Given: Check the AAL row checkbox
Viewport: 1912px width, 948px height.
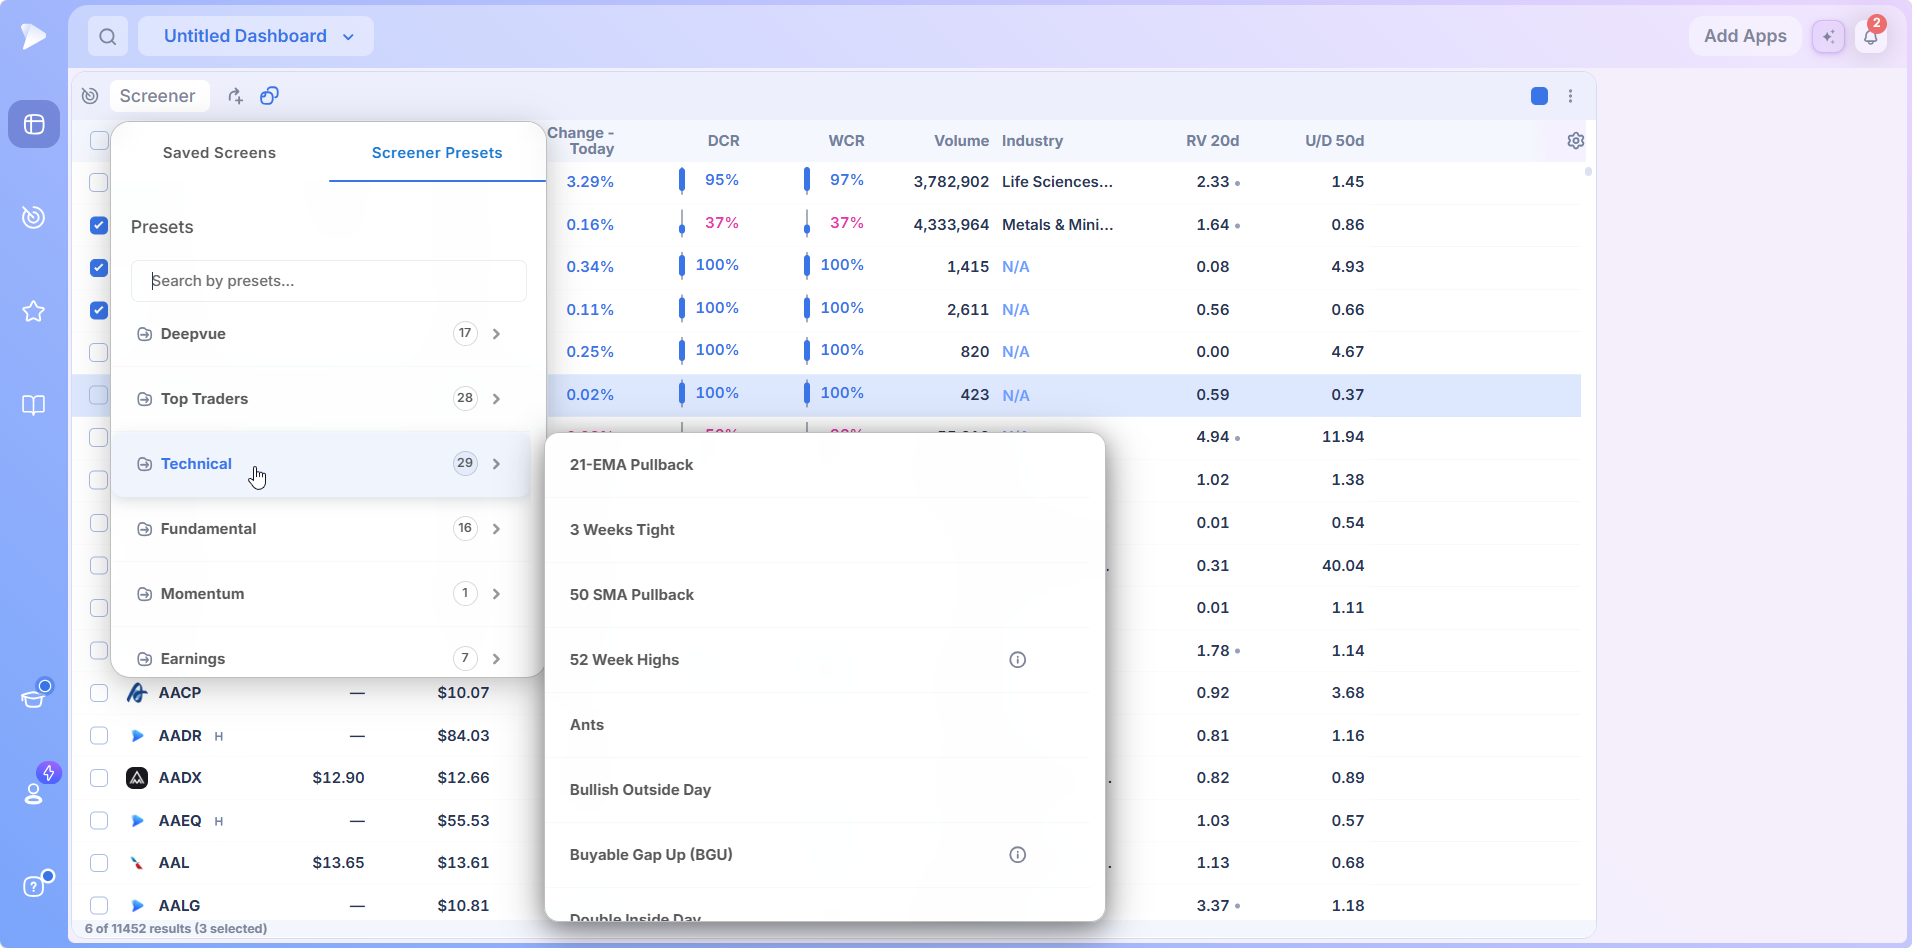Looking at the screenshot, I should (x=99, y=863).
